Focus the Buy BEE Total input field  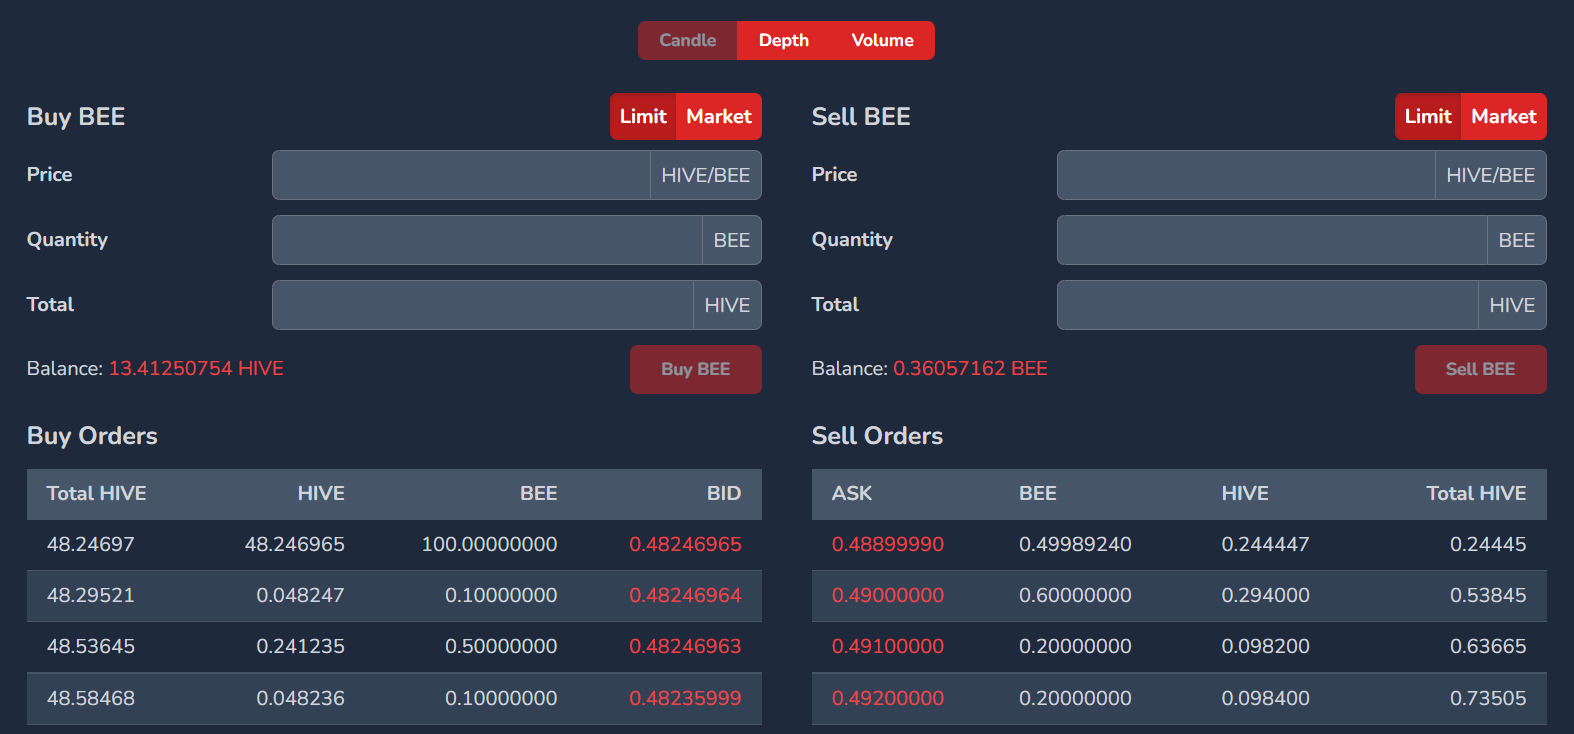(483, 305)
